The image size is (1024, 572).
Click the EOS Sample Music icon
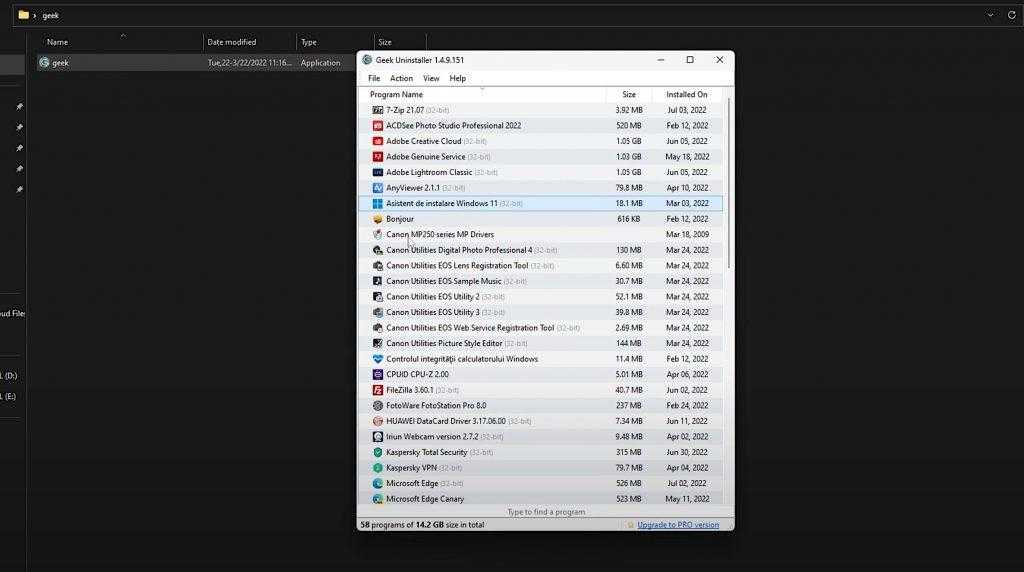[x=377, y=281]
